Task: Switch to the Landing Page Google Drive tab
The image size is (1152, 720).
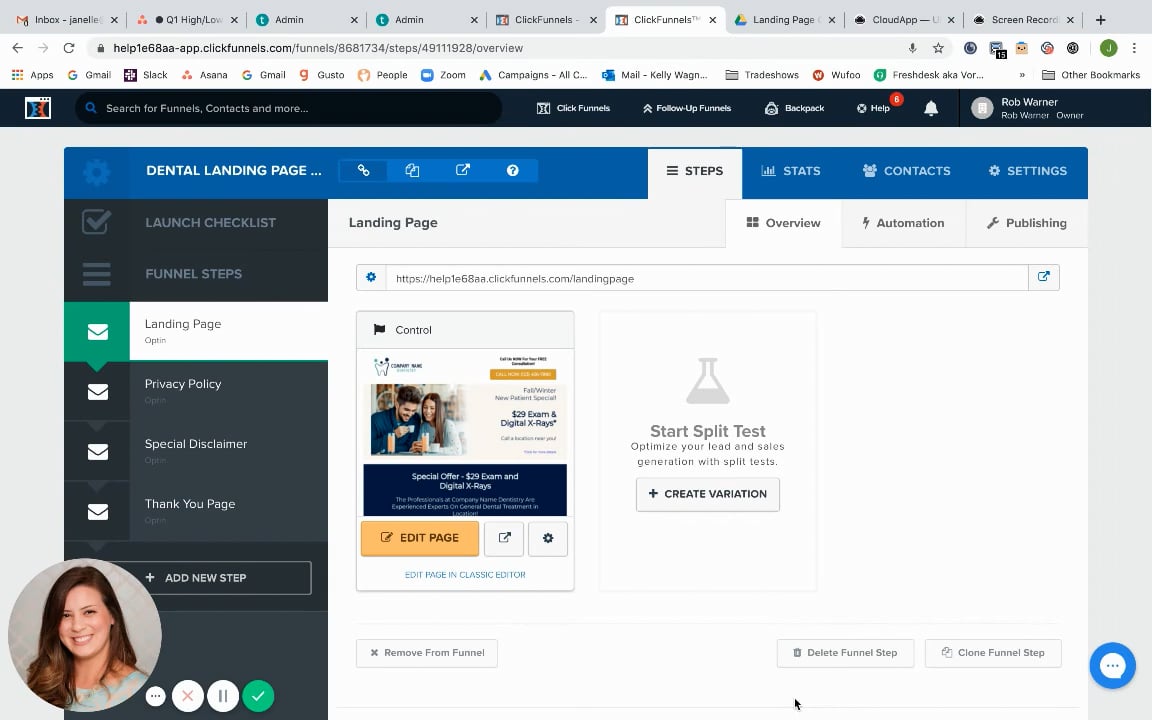Action: pos(785,20)
